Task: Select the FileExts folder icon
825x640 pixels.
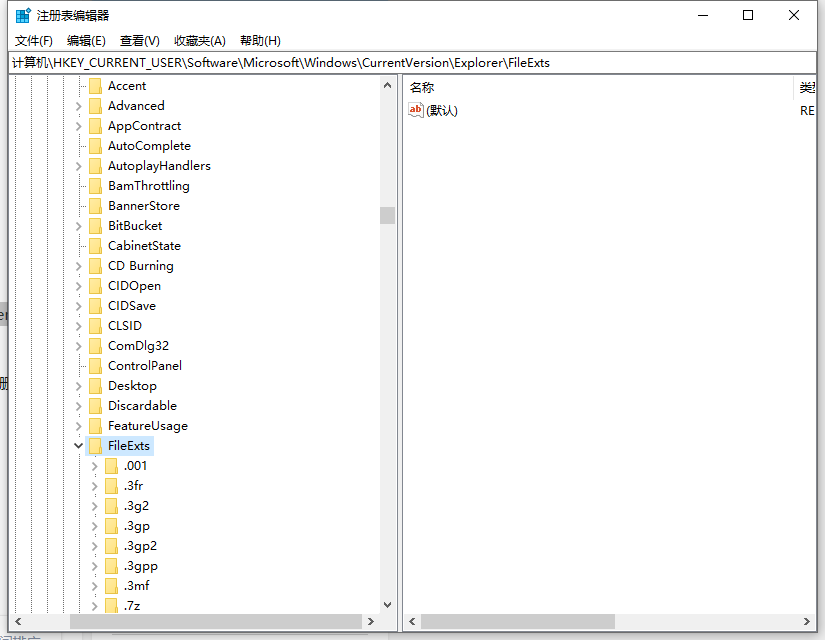Action: tap(95, 445)
